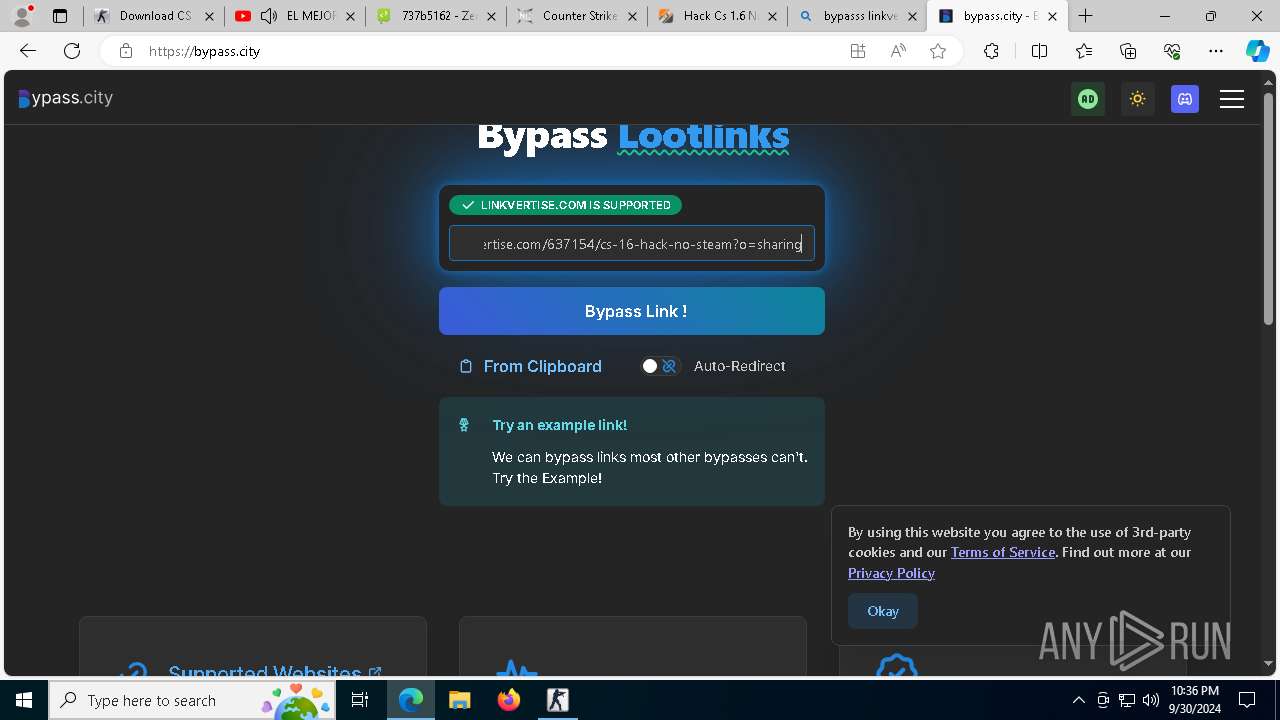This screenshot has height=720, width=1280.
Task: Open the Favorites list icon
Action: coord(1084,51)
